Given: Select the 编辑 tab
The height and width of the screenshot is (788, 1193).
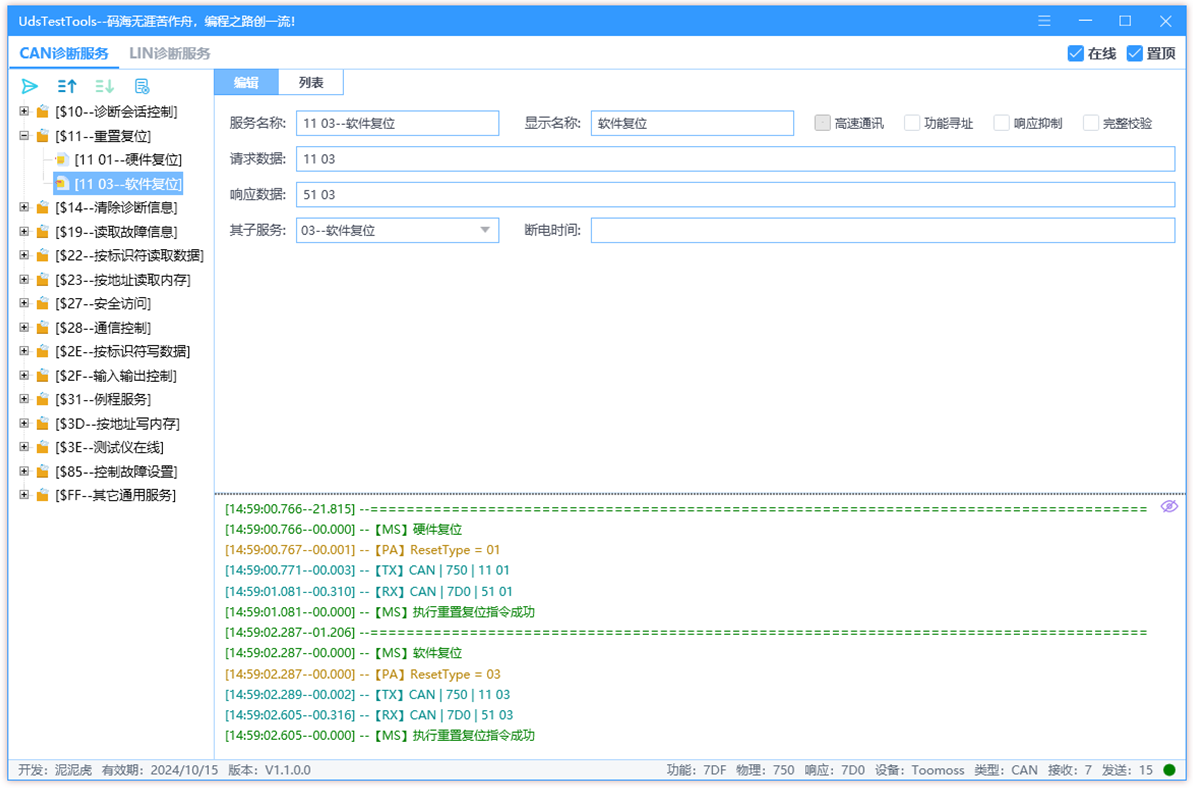Looking at the screenshot, I should point(247,82).
